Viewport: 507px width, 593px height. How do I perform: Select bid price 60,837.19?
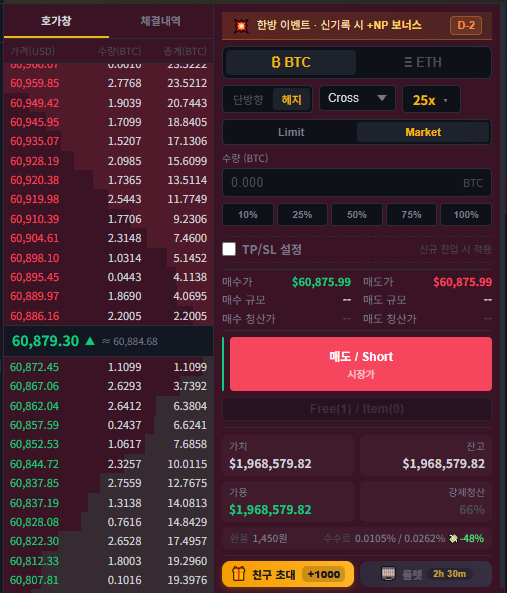coord(34,503)
